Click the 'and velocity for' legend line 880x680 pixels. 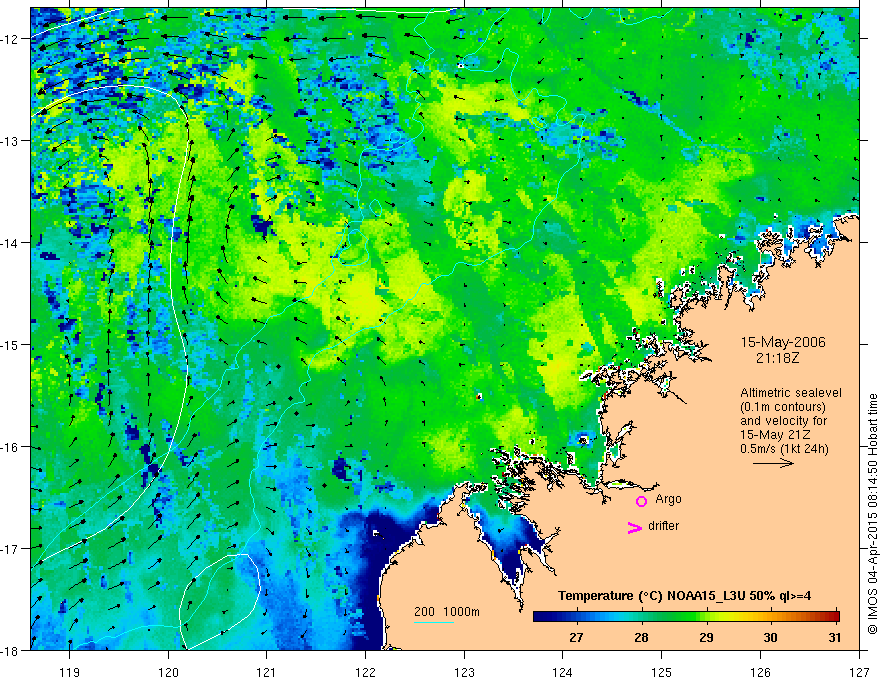point(784,421)
